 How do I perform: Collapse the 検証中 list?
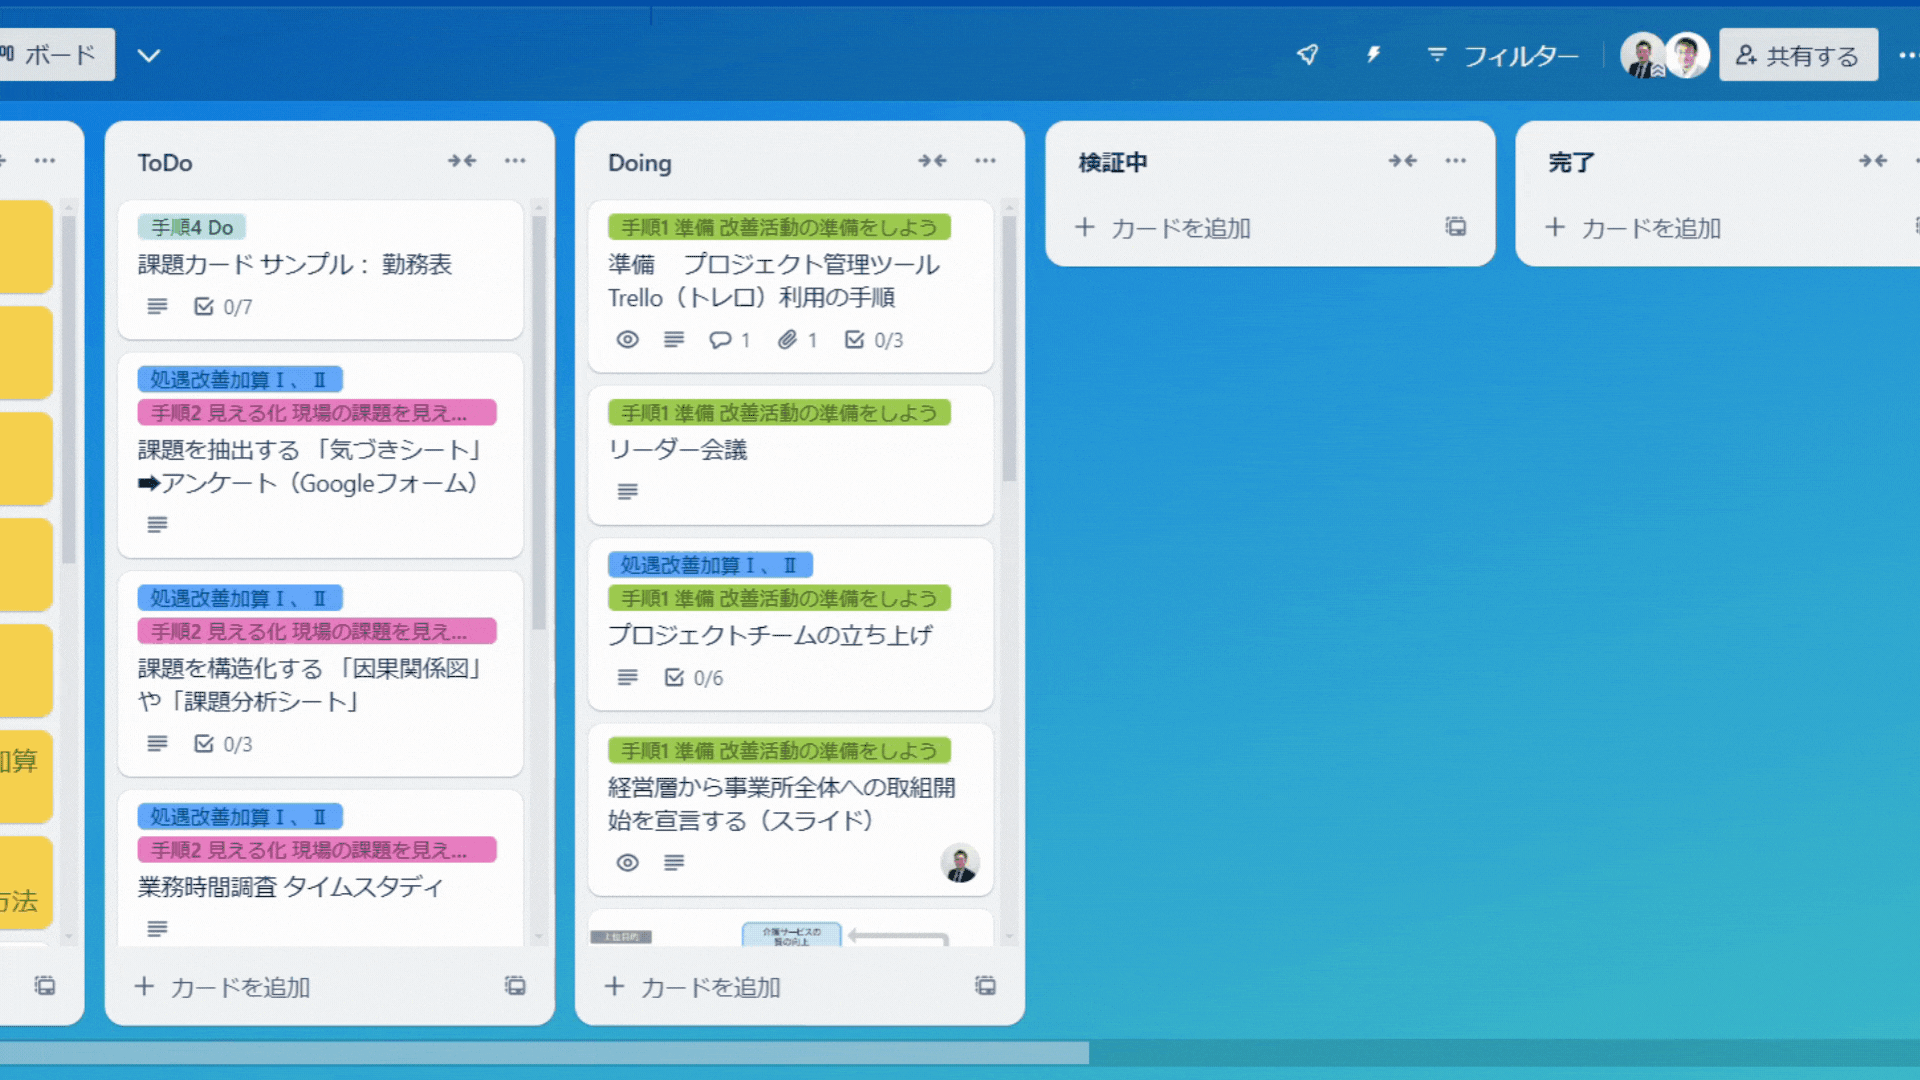coord(1402,161)
